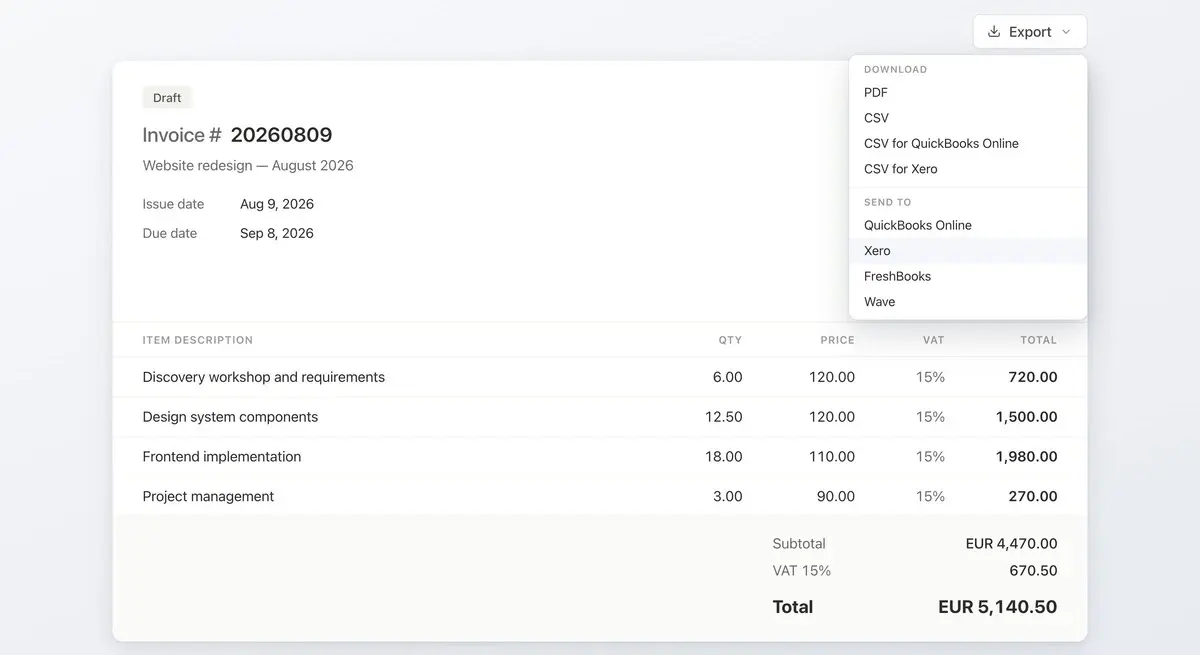Click price 90.00 for Project management
This screenshot has height=655, width=1200.
836,496
